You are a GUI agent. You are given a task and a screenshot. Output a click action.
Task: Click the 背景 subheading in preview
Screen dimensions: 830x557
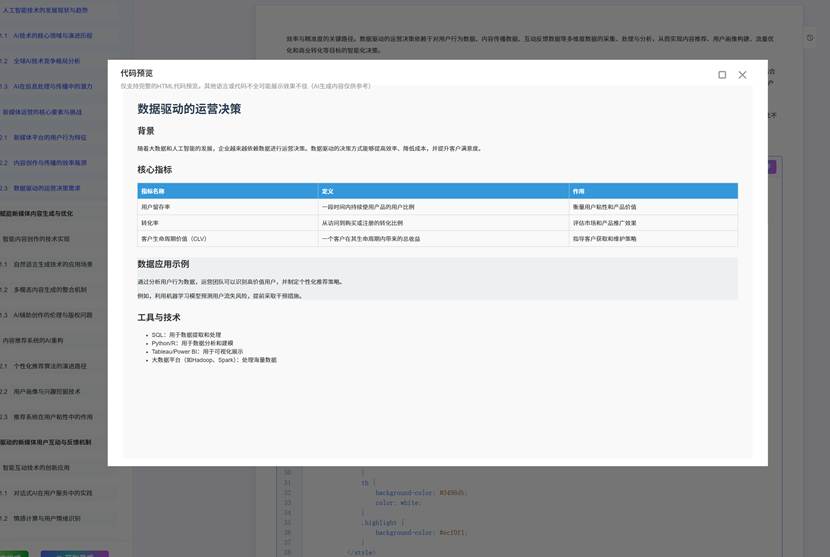tap(146, 131)
